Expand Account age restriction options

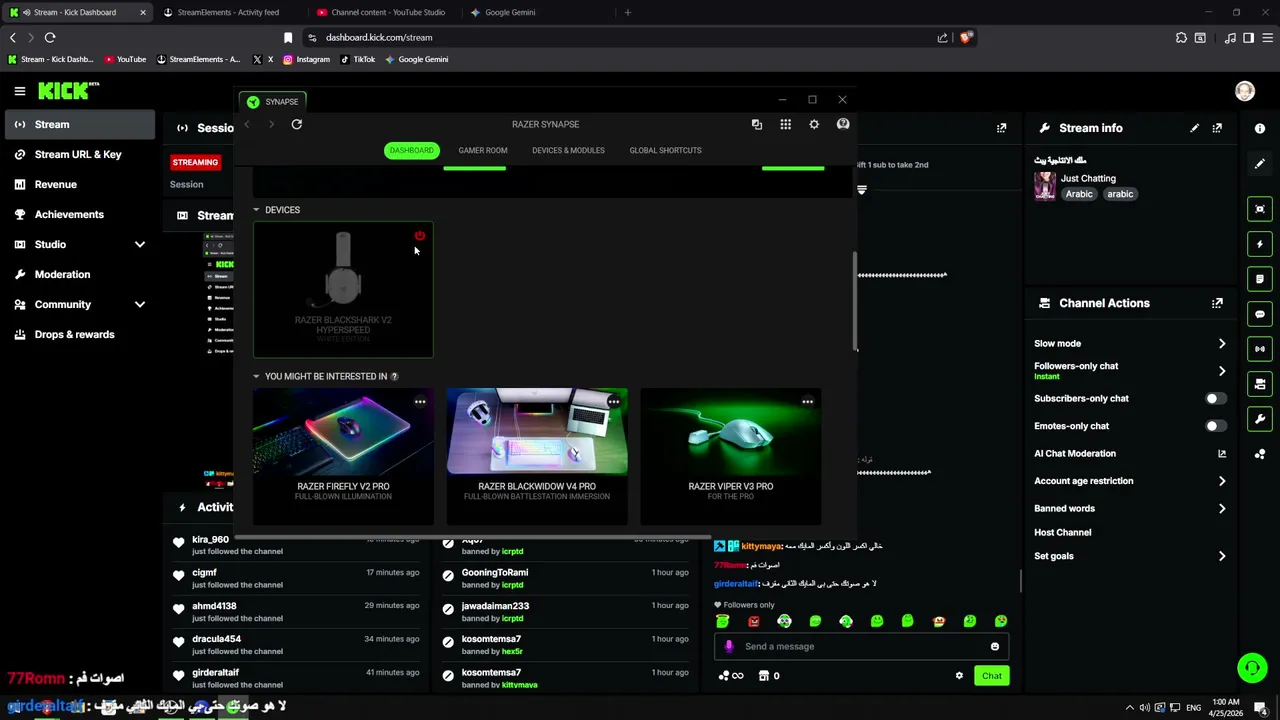tap(1222, 481)
